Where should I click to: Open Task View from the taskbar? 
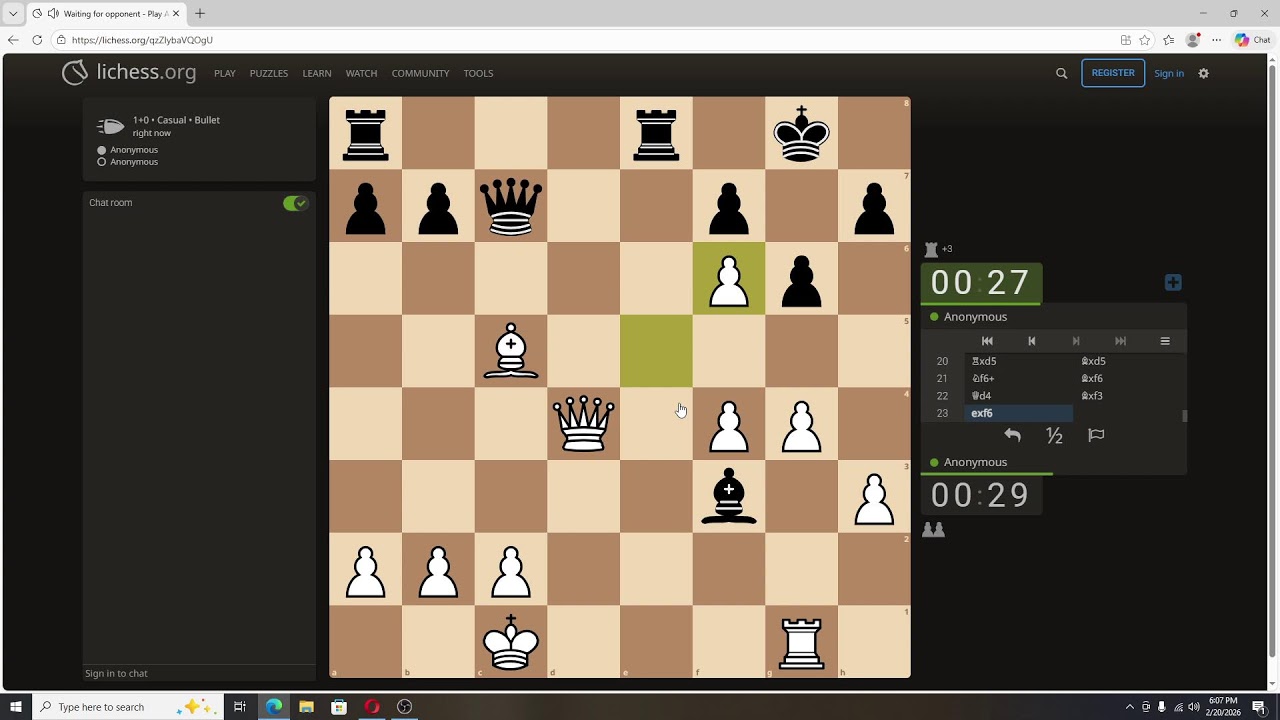click(x=240, y=707)
